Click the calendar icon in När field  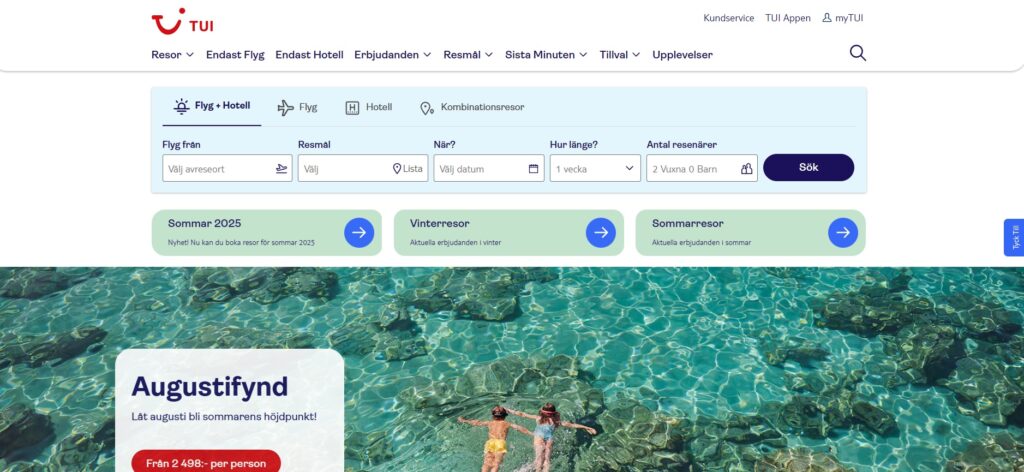click(x=533, y=169)
